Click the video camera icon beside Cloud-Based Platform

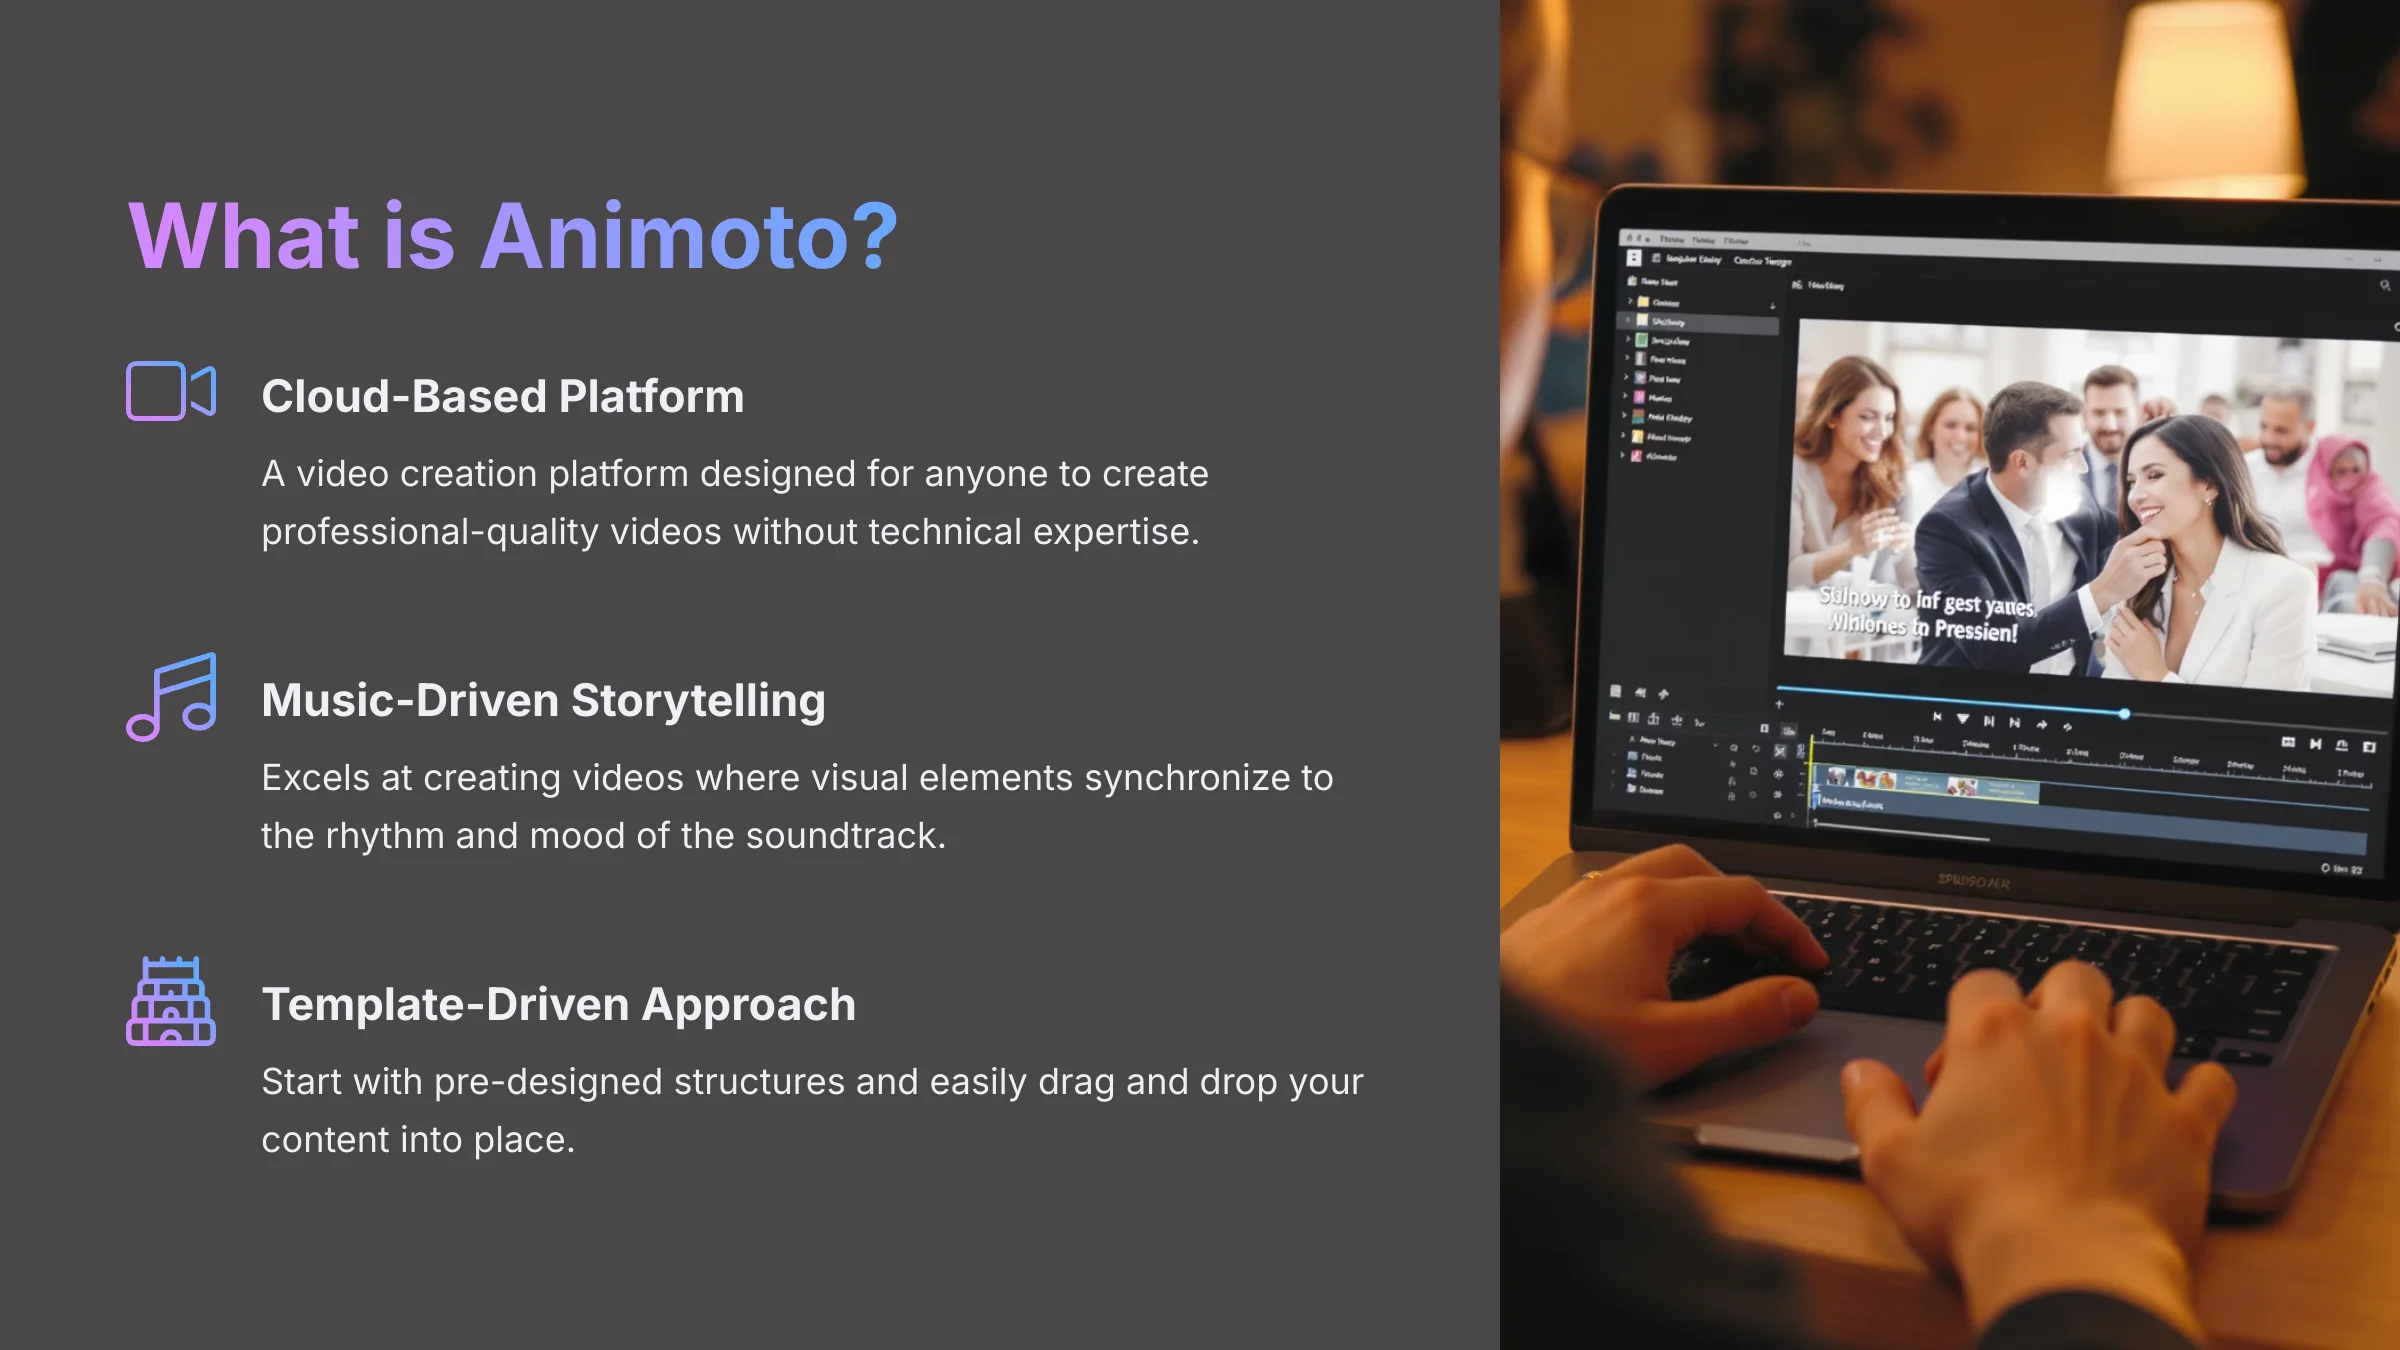171,391
